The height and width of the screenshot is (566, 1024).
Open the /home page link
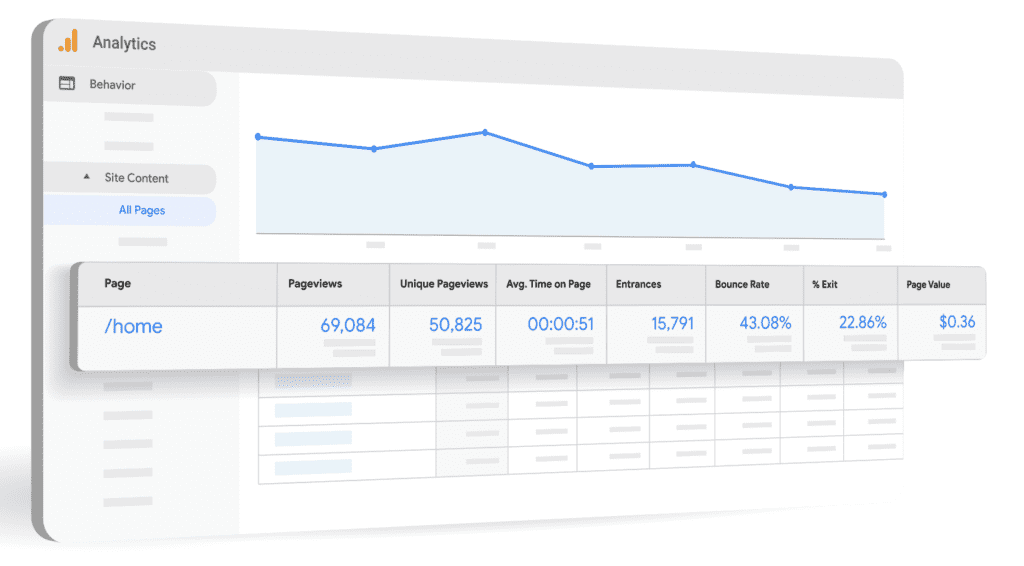pyautogui.click(x=133, y=326)
